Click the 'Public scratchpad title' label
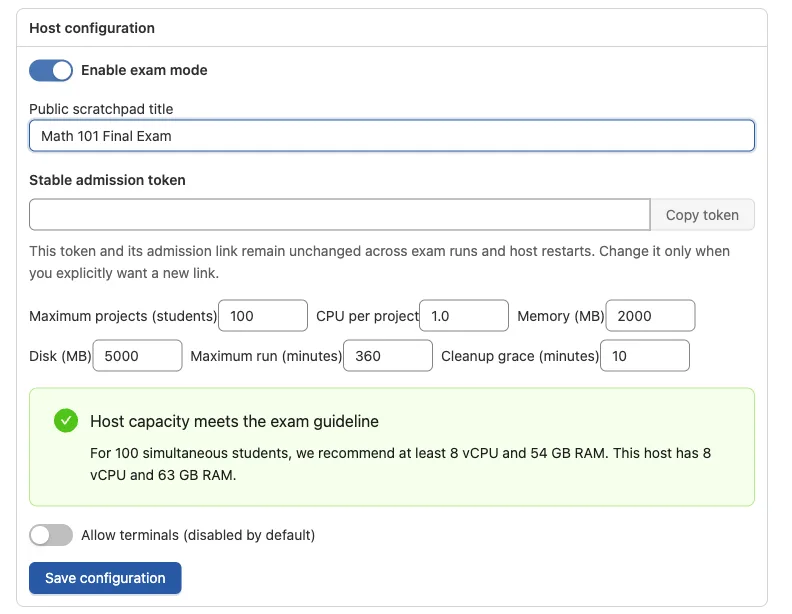Screen dimensions: 792x614 101,109
